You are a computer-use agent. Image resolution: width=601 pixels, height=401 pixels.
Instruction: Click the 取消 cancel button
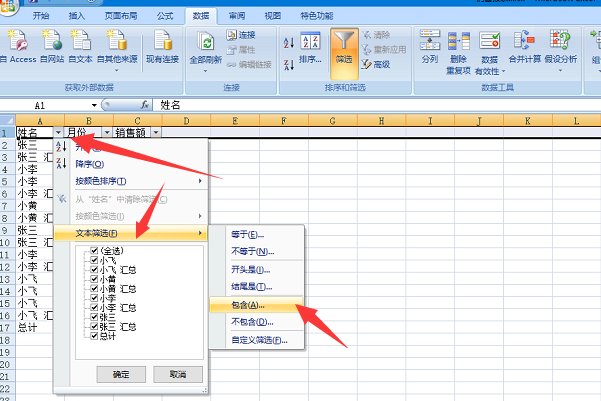click(178, 374)
